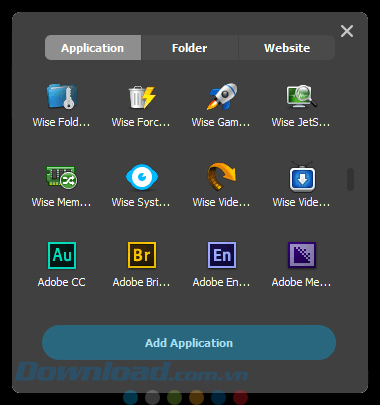
Task: Click the "Wise Fold..." label
Action: 61,122
